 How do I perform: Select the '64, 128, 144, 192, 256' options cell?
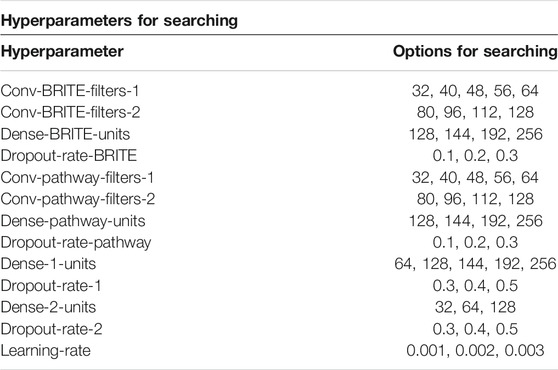click(x=475, y=264)
